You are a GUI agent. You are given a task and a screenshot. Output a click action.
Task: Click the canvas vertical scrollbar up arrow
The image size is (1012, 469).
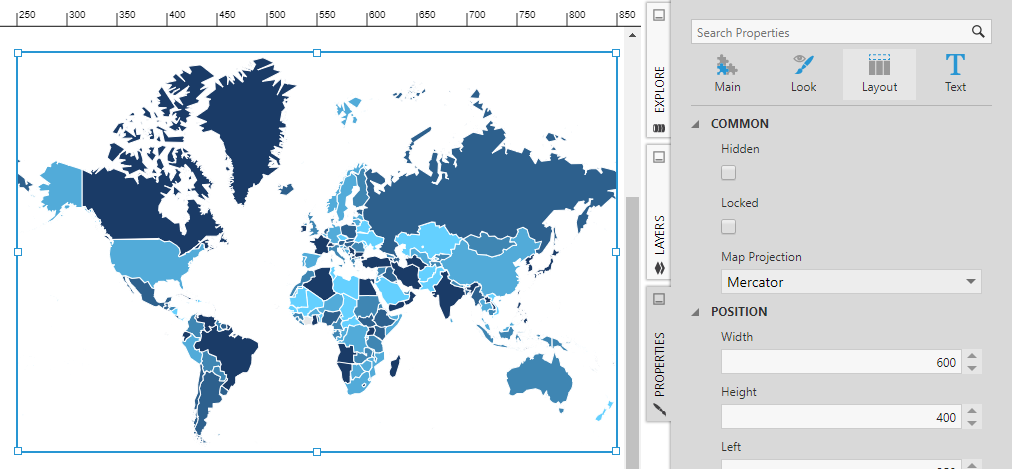[632, 34]
